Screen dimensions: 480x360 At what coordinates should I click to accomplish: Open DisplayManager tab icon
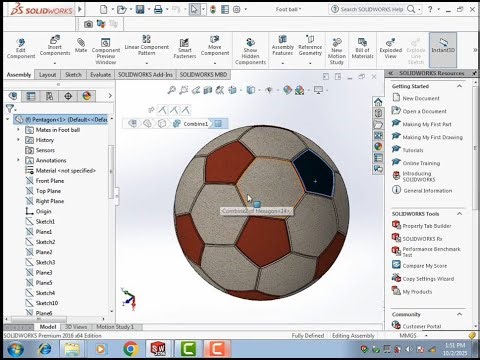pyautogui.click(x=87, y=96)
